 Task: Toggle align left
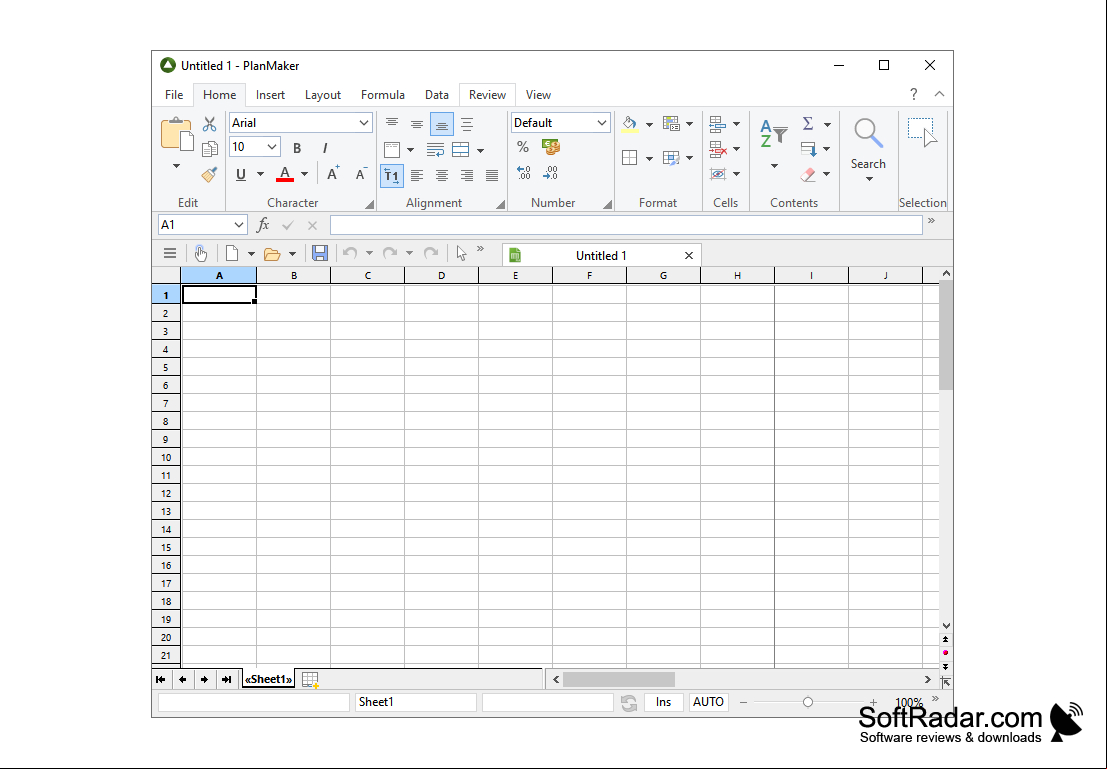point(417,175)
